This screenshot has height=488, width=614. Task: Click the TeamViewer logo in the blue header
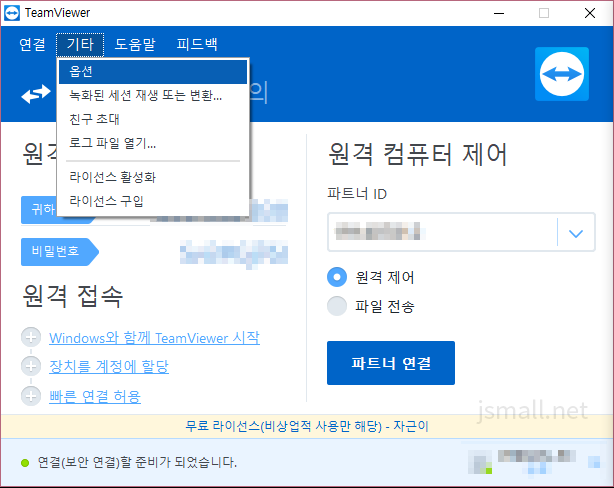tap(562, 74)
